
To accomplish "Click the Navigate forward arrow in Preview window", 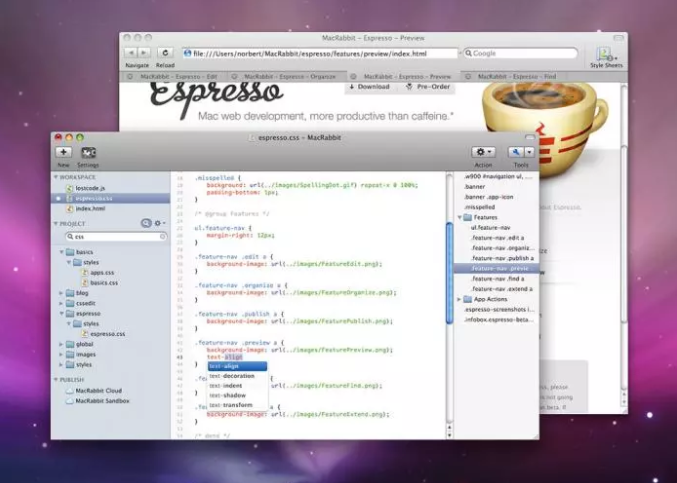I will tap(144, 53).
